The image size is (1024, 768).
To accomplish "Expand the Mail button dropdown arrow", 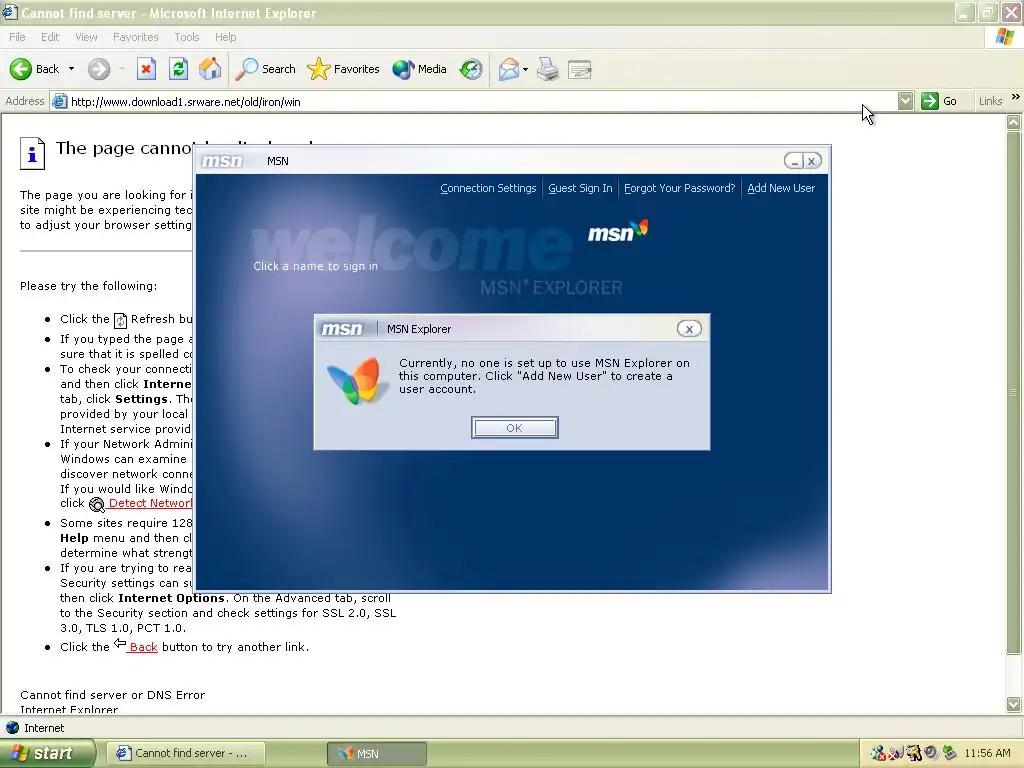I will (x=525, y=69).
